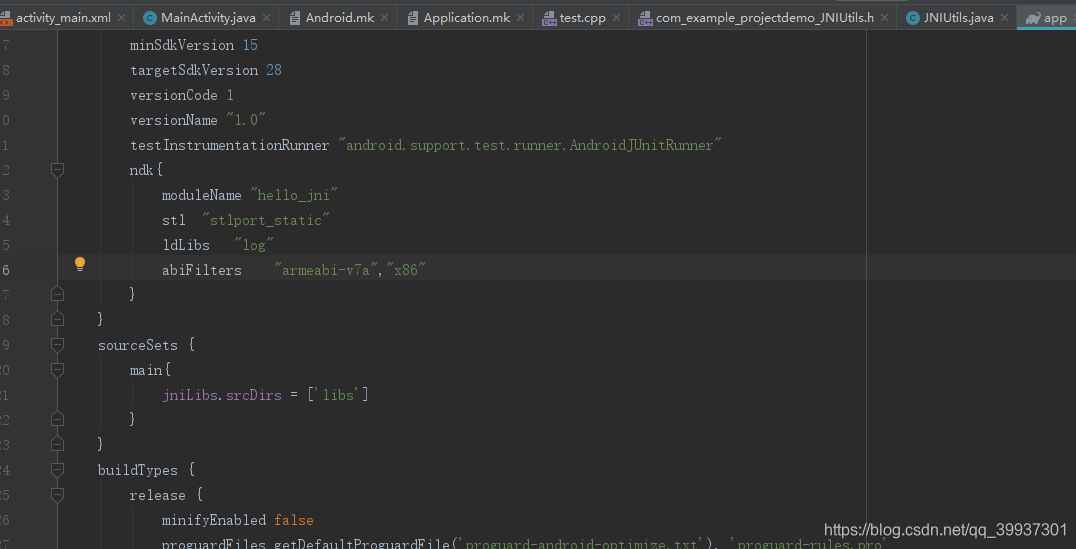Click fold end marker on line above sourceSets

point(58,318)
